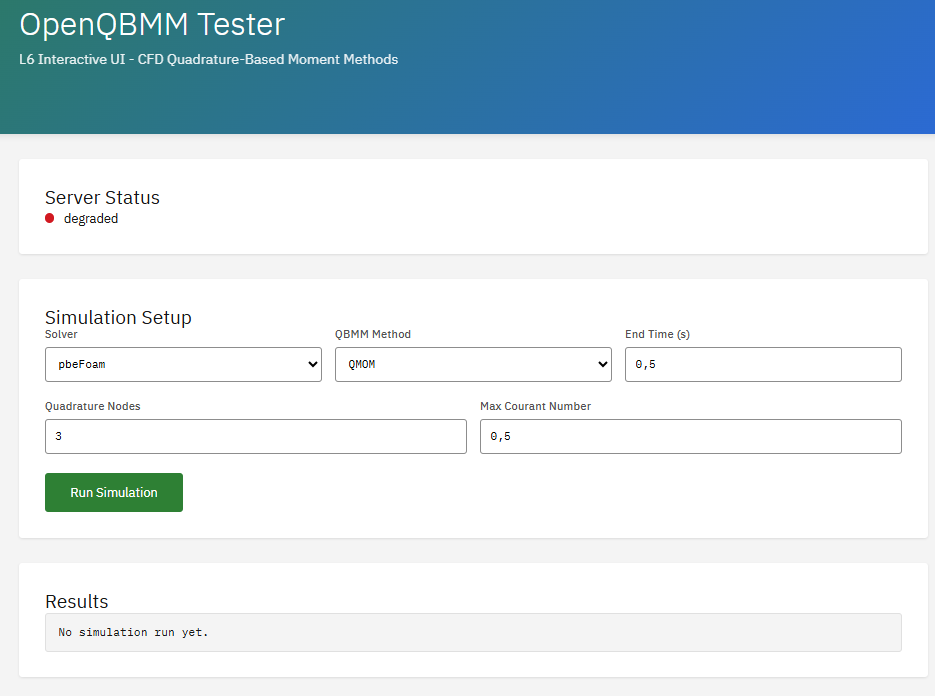Select the Max Courant Number input field
The width and height of the screenshot is (935, 696).
[690, 436]
